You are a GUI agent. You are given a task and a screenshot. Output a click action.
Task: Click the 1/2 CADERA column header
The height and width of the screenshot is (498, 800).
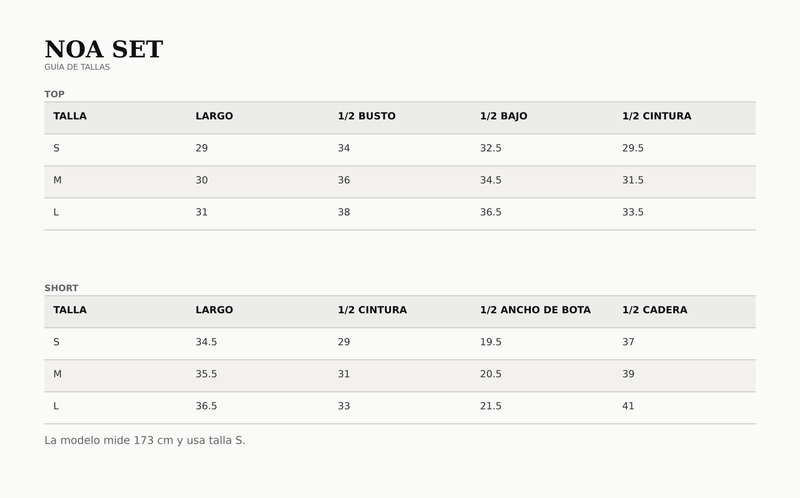(x=655, y=310)
